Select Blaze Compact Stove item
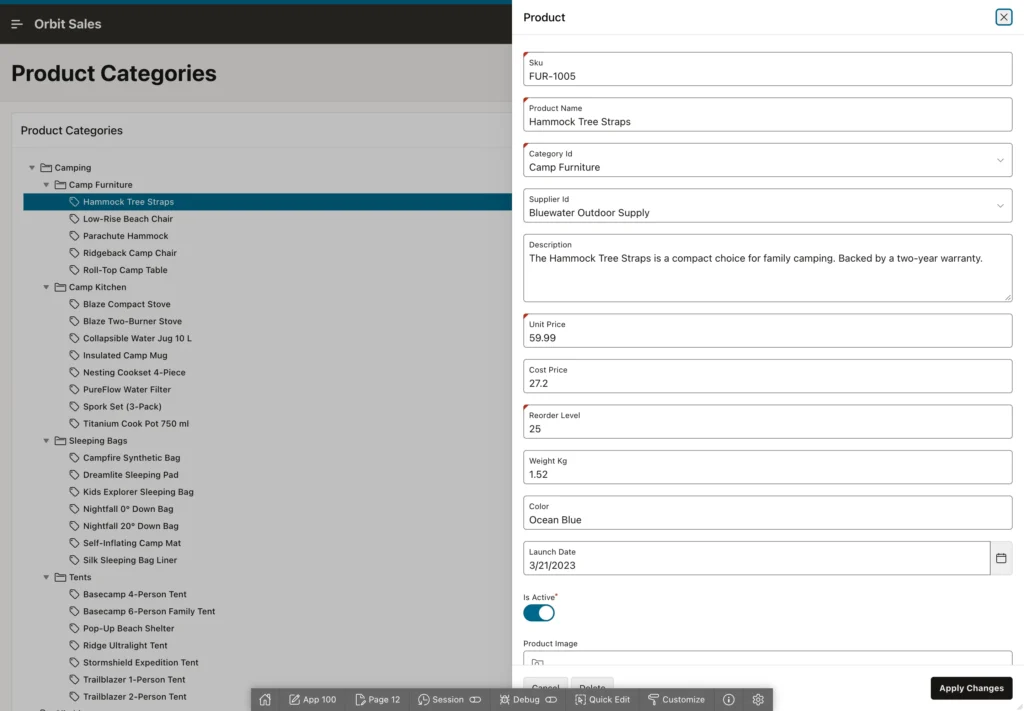 (x=127, y=304)
